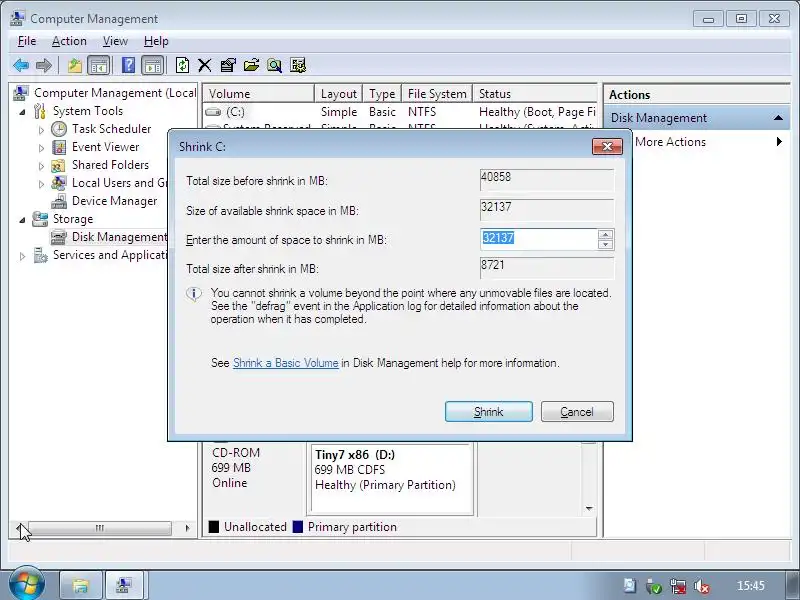
Task: Open the Action menu
Action: [x=69, y=41]
